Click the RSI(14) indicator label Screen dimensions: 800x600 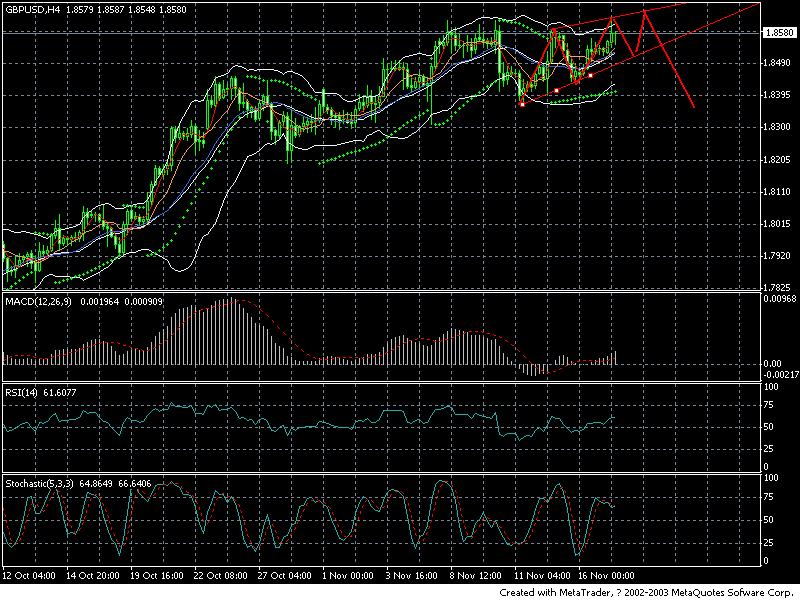tap(22, 392)
